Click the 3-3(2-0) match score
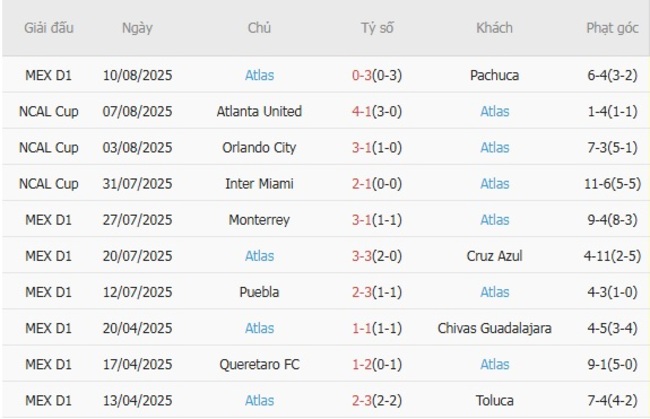 [377, 256]
